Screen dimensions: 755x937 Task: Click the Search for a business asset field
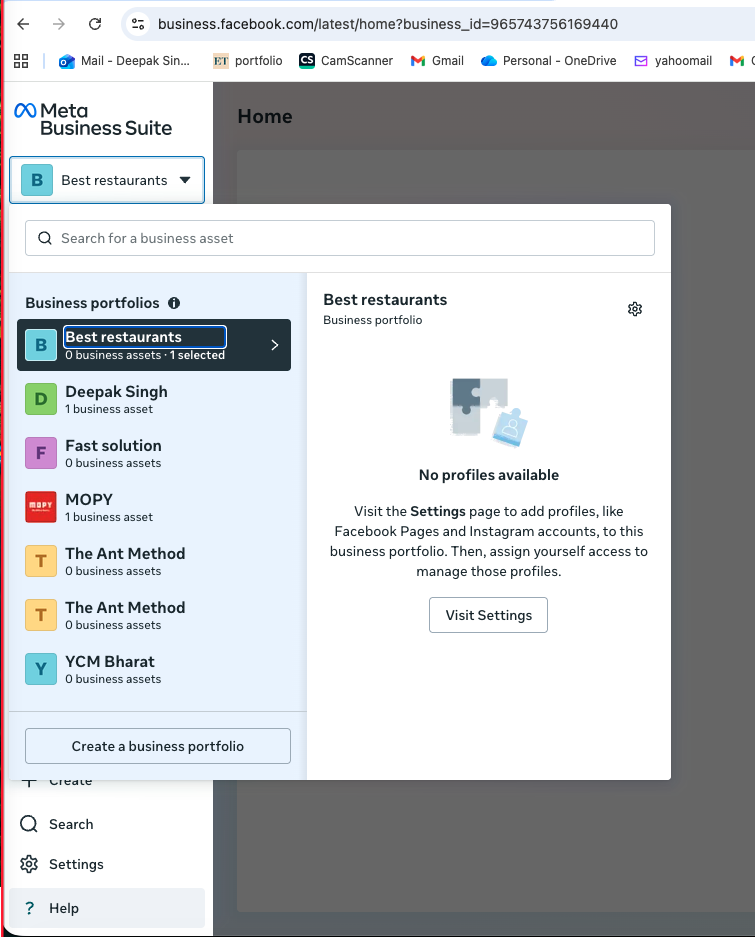tap(340, 238)
